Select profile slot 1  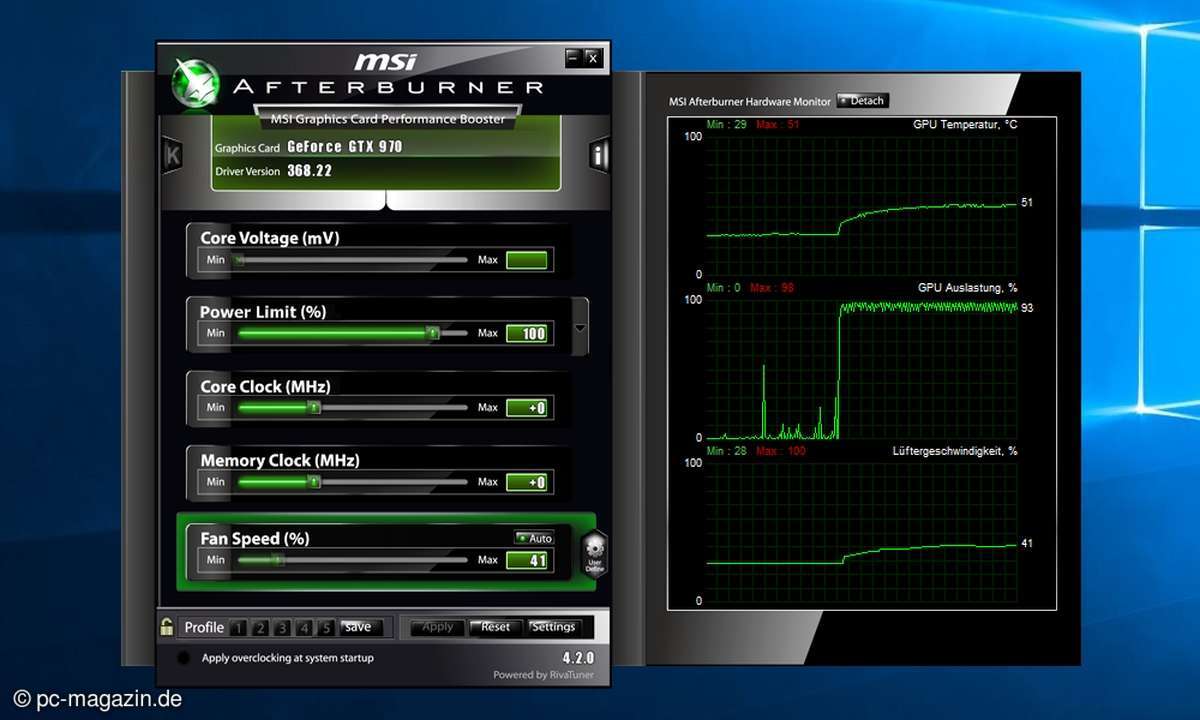click(238, 628)
